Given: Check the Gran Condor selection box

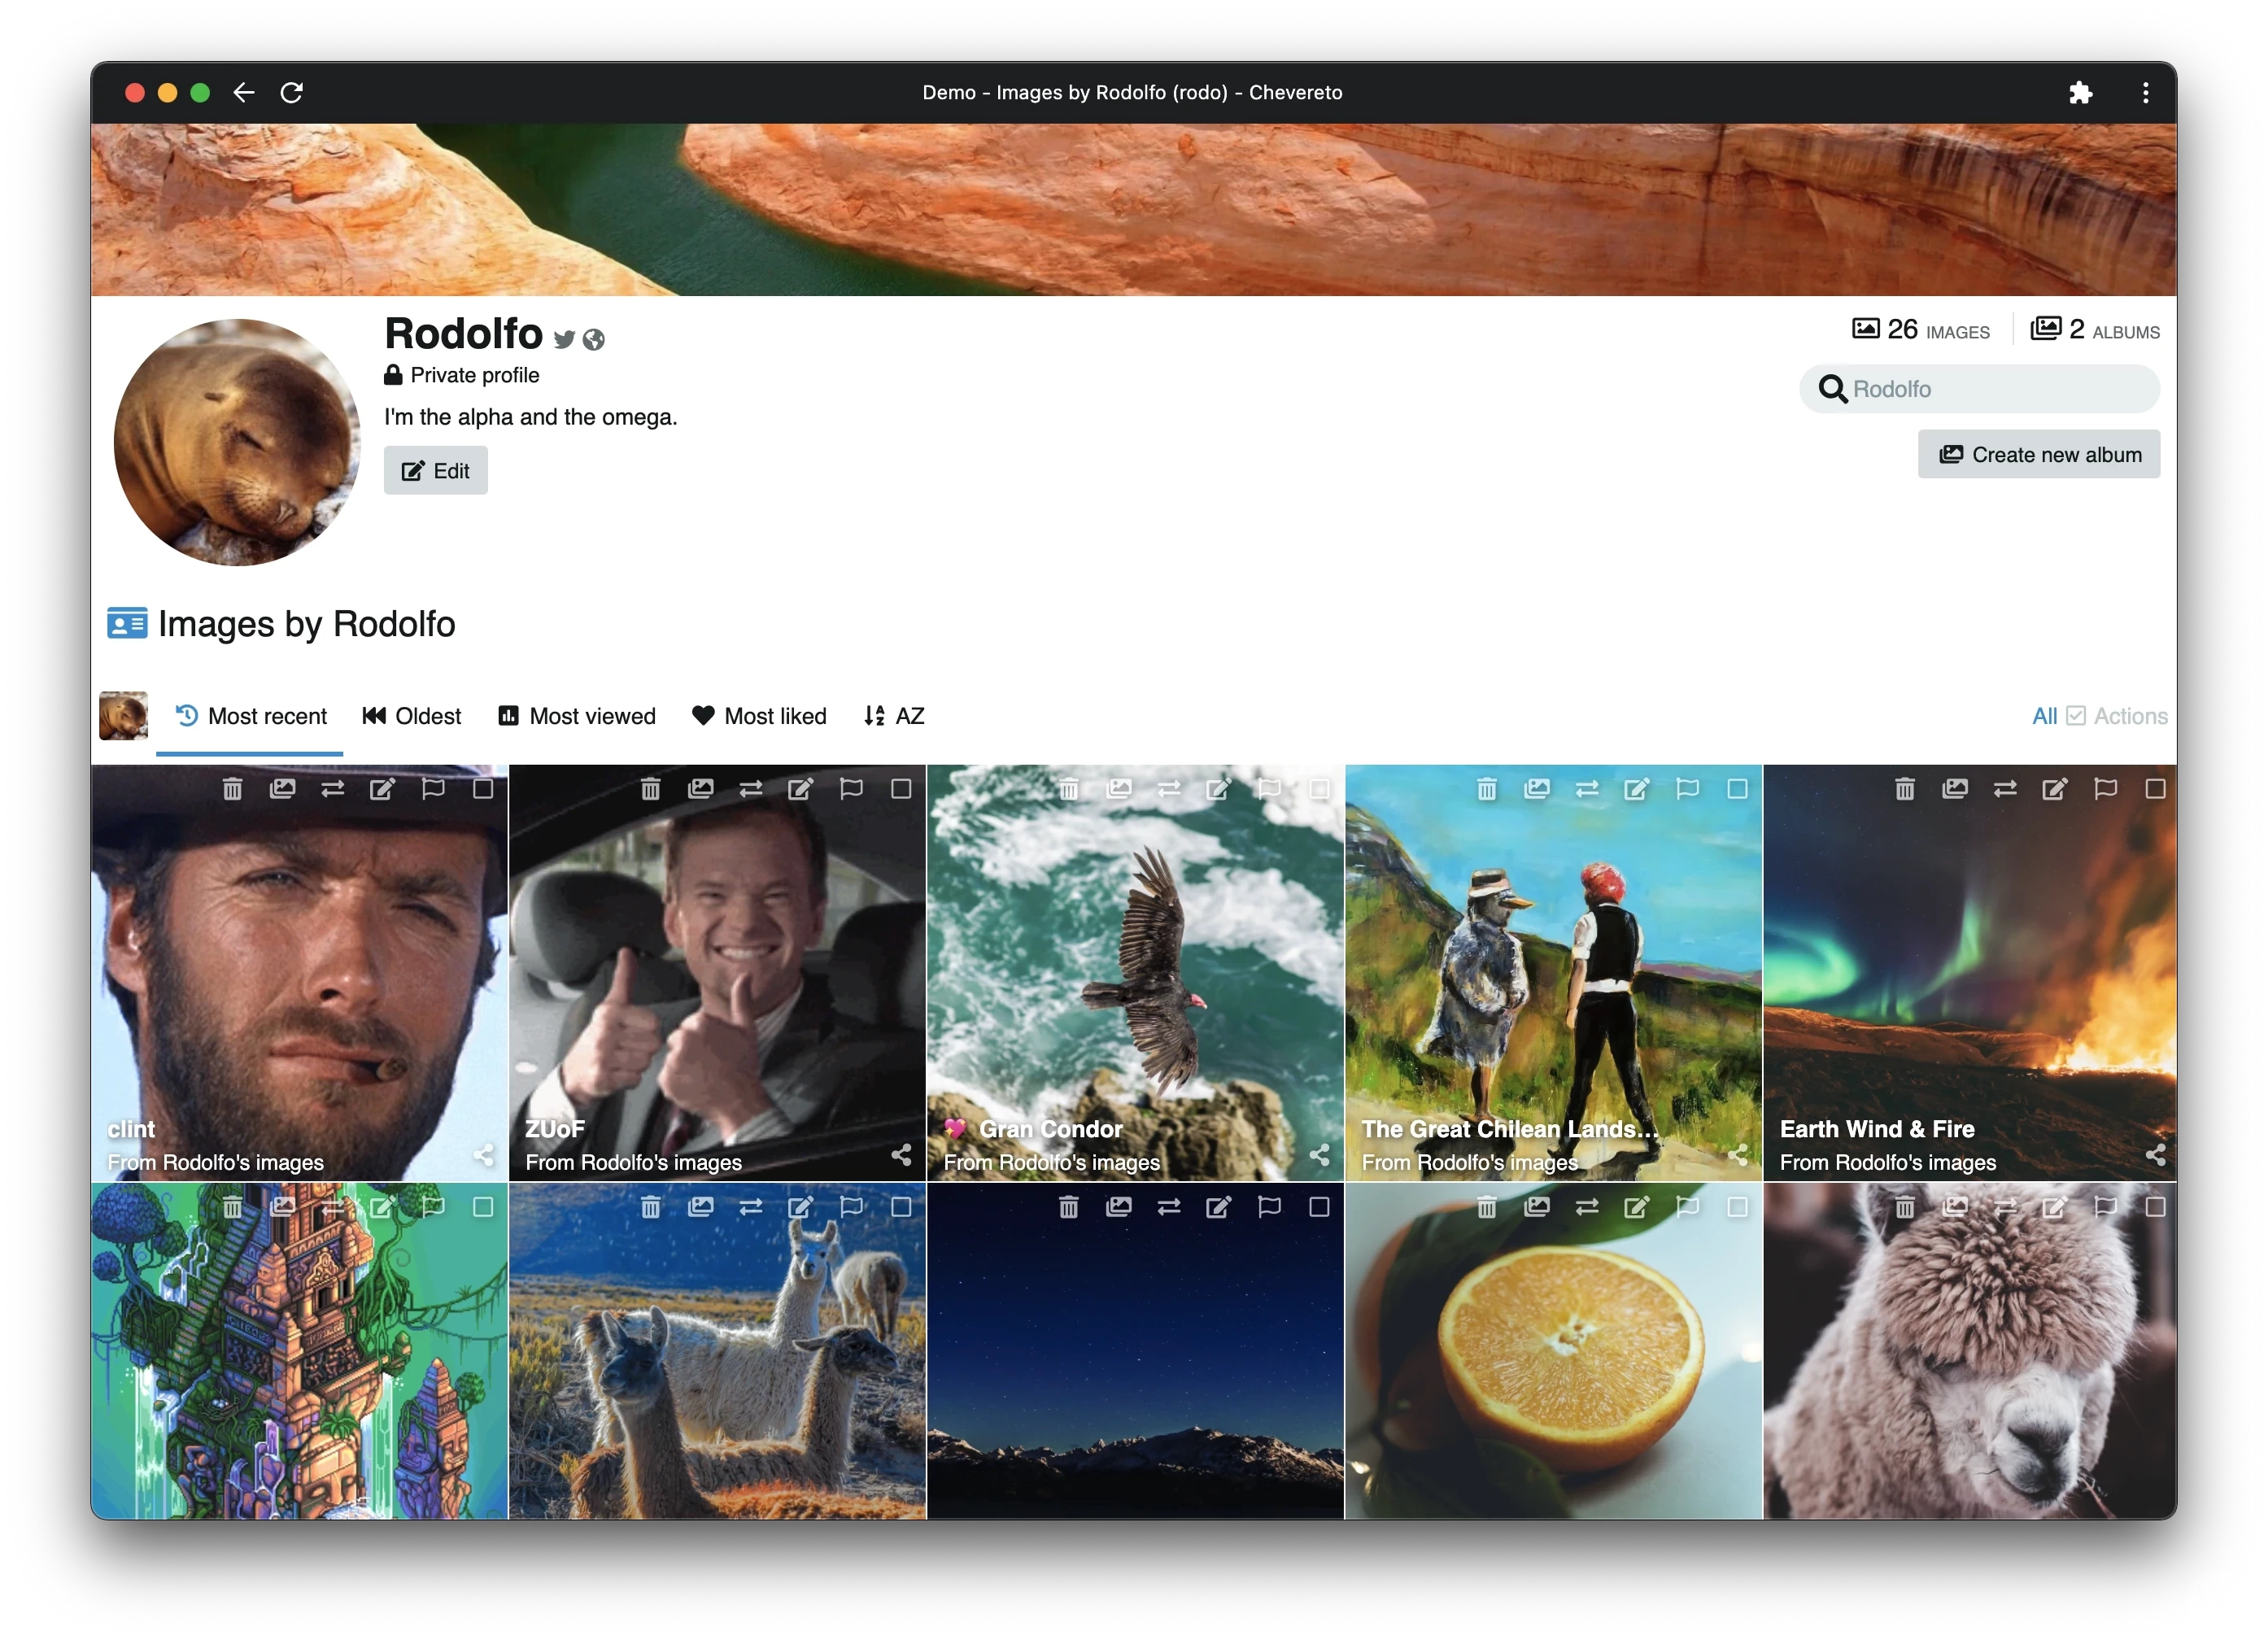Looking at the screenshot, I should point(1319,789).
